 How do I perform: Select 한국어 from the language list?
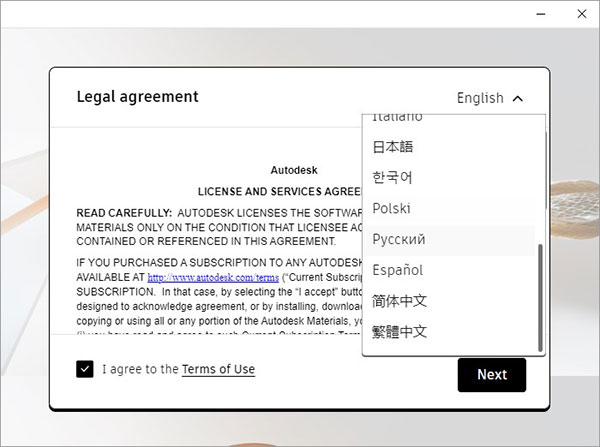click(393, 178)
